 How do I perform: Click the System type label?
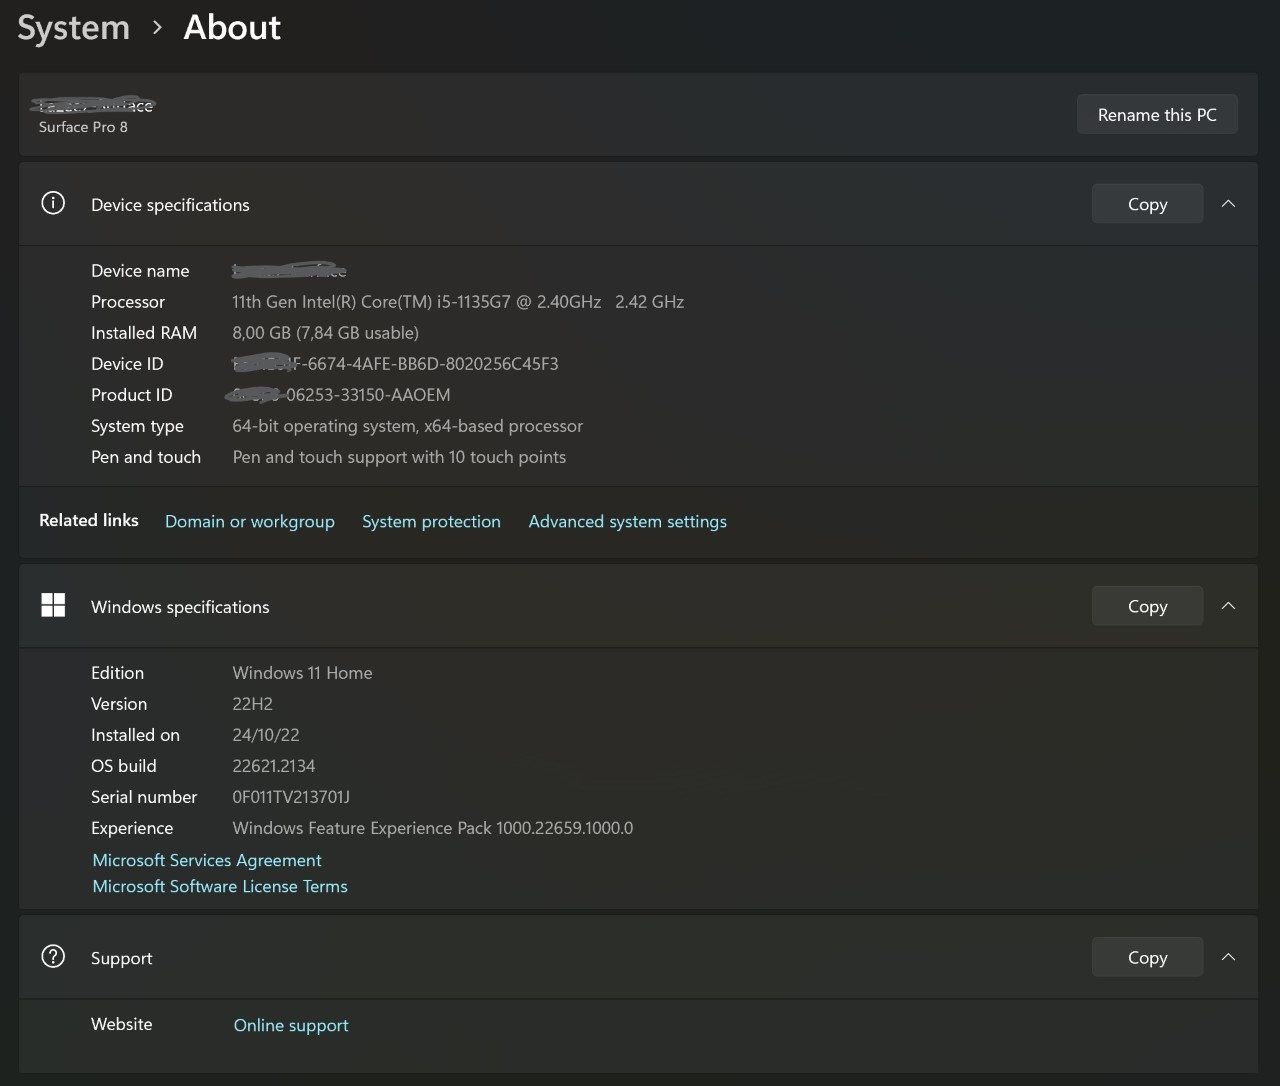(137, 426)
